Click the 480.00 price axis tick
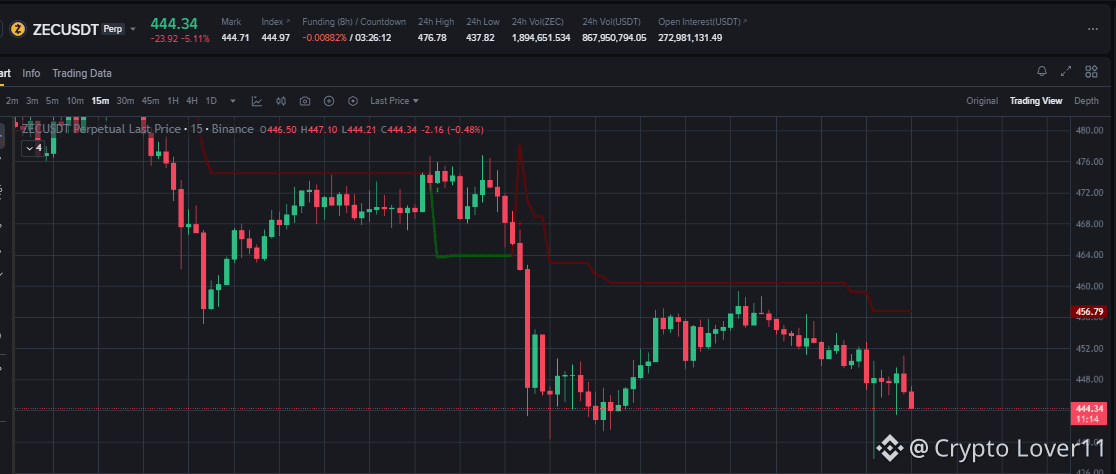This screenshot has width=1116, height=474. [1090, 131]
